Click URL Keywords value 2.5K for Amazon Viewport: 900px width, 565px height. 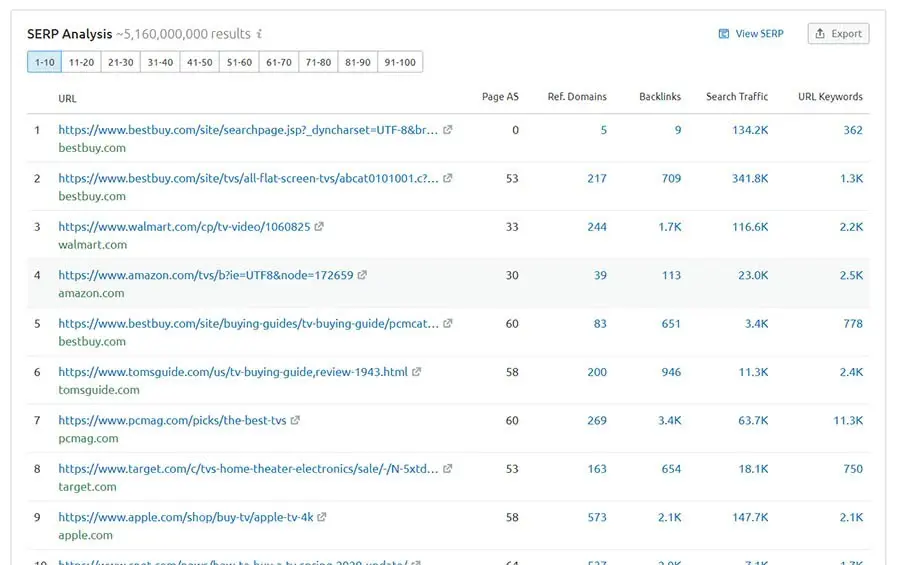point(850,275)
